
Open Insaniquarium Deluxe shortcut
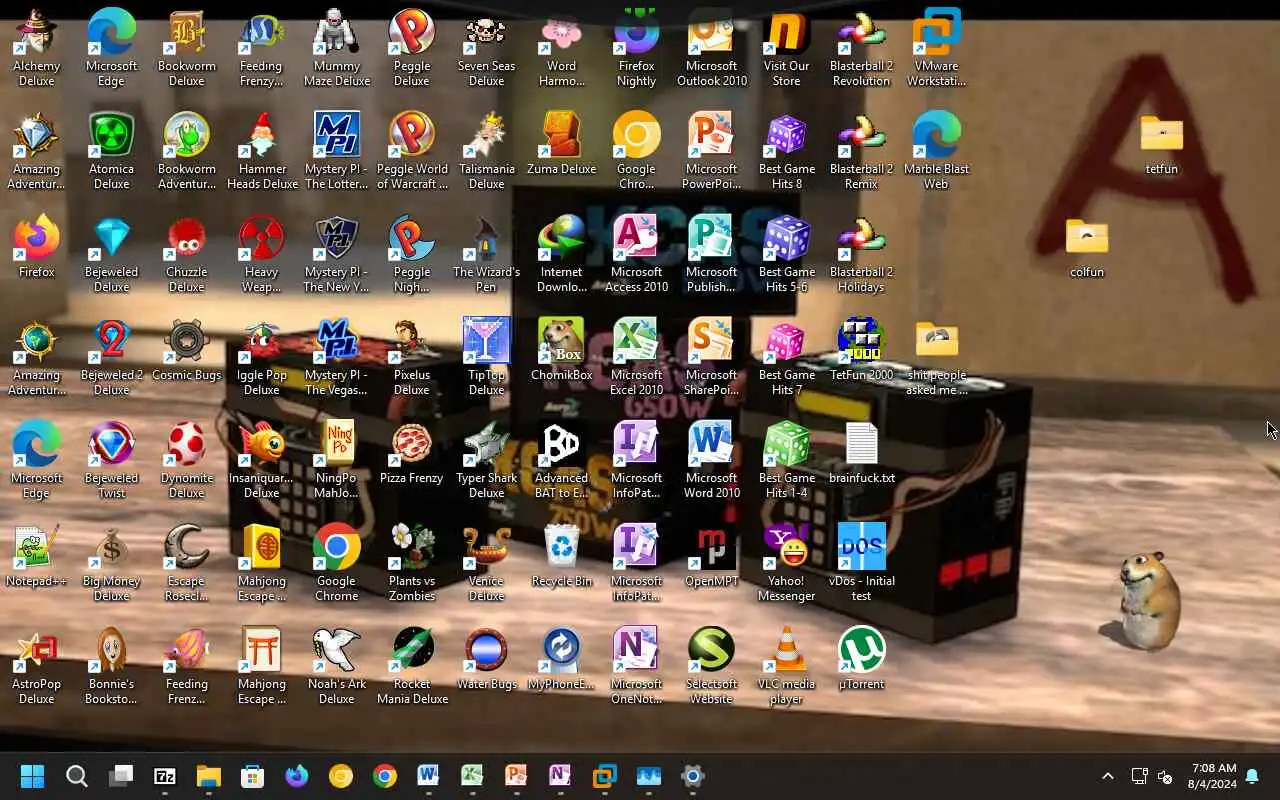click(x=262, y=460)
